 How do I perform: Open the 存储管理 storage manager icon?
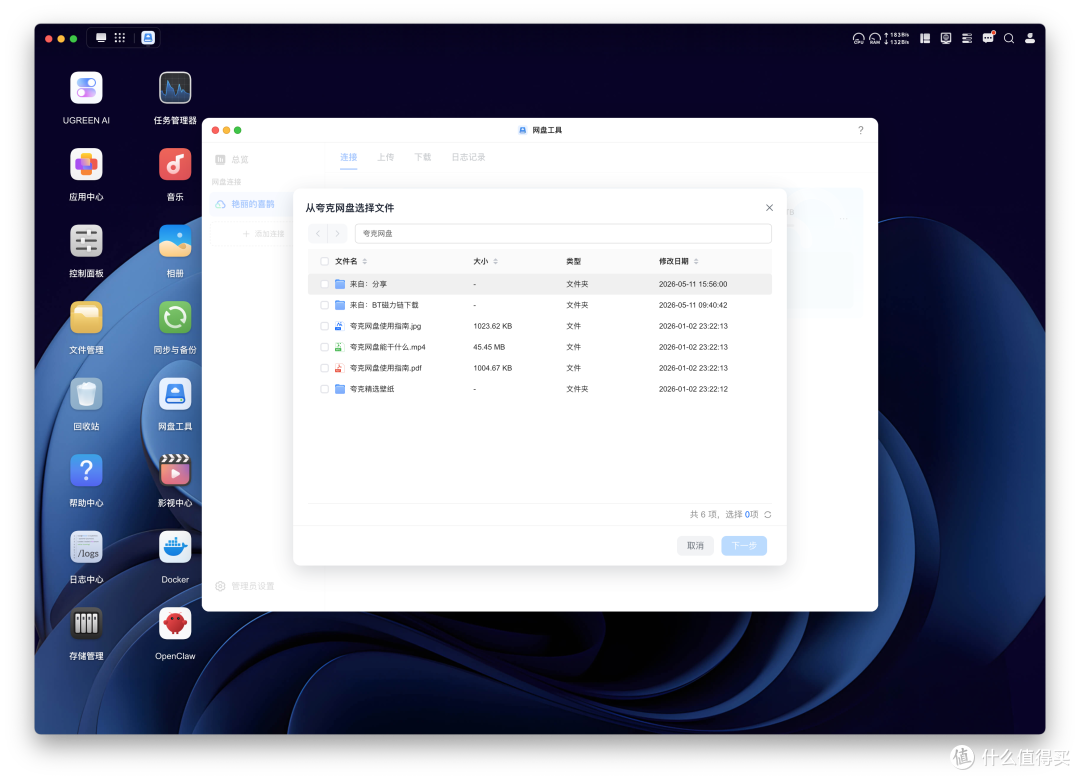click(x=86, y=624)
